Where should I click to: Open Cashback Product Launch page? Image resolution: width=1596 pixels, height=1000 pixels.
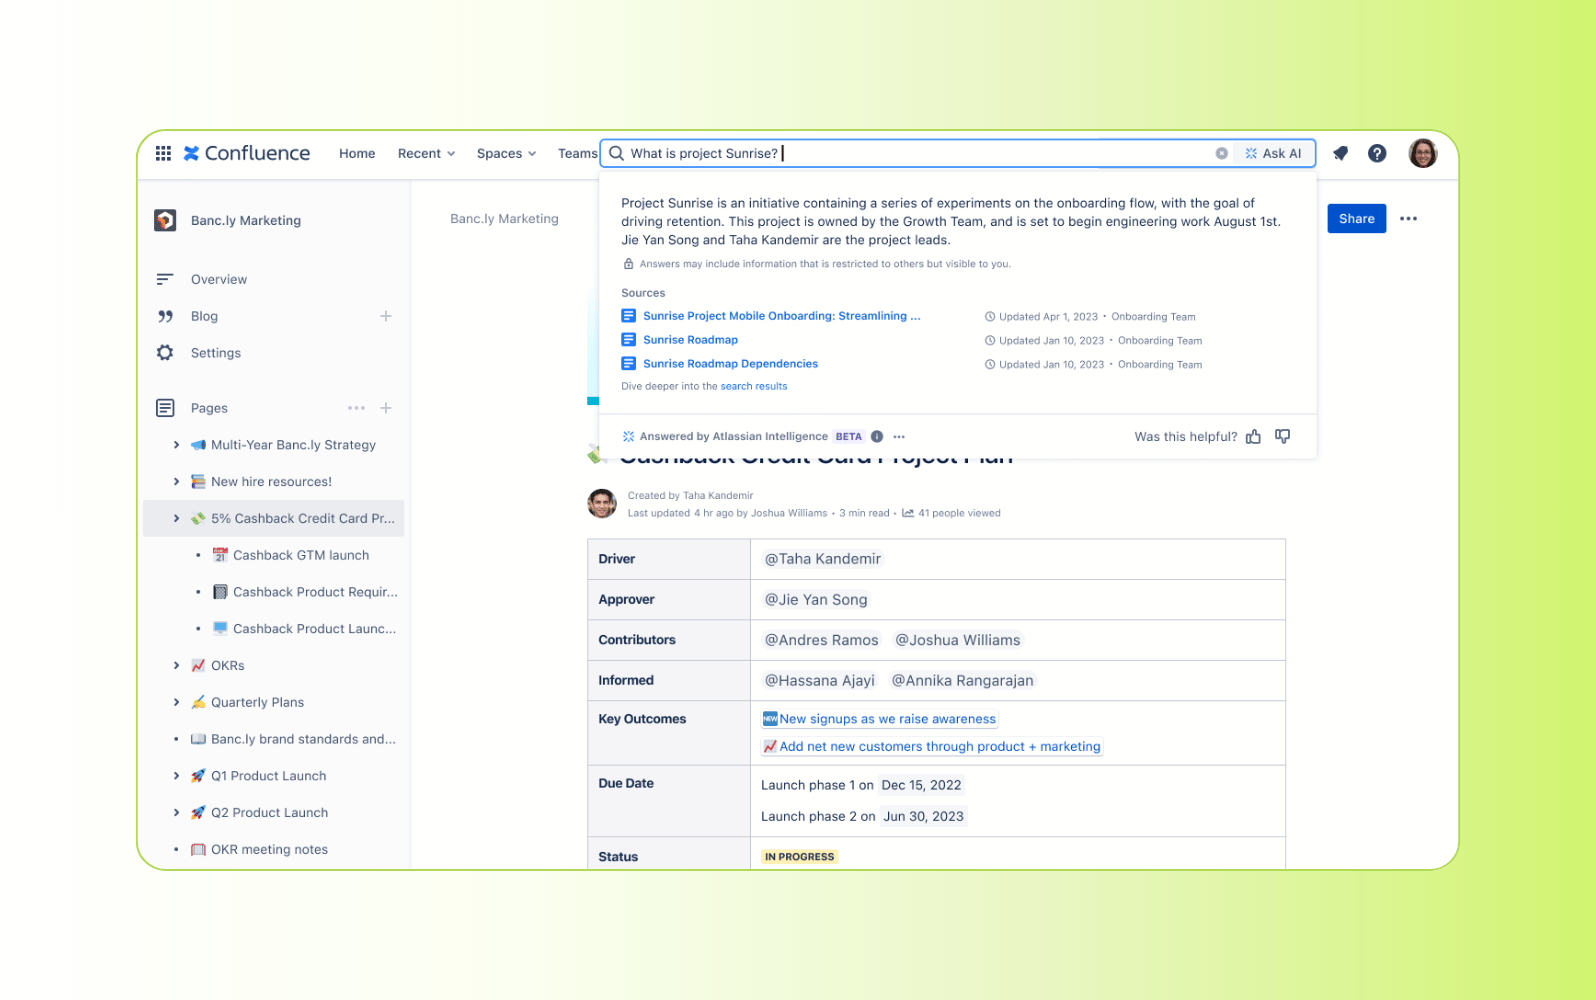point(314,629)
